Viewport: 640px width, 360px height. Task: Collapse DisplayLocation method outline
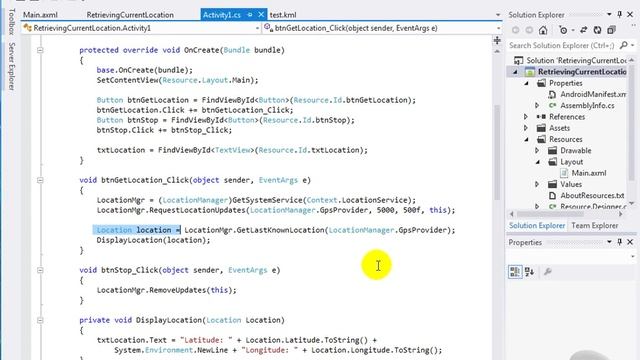click(40, 320)
